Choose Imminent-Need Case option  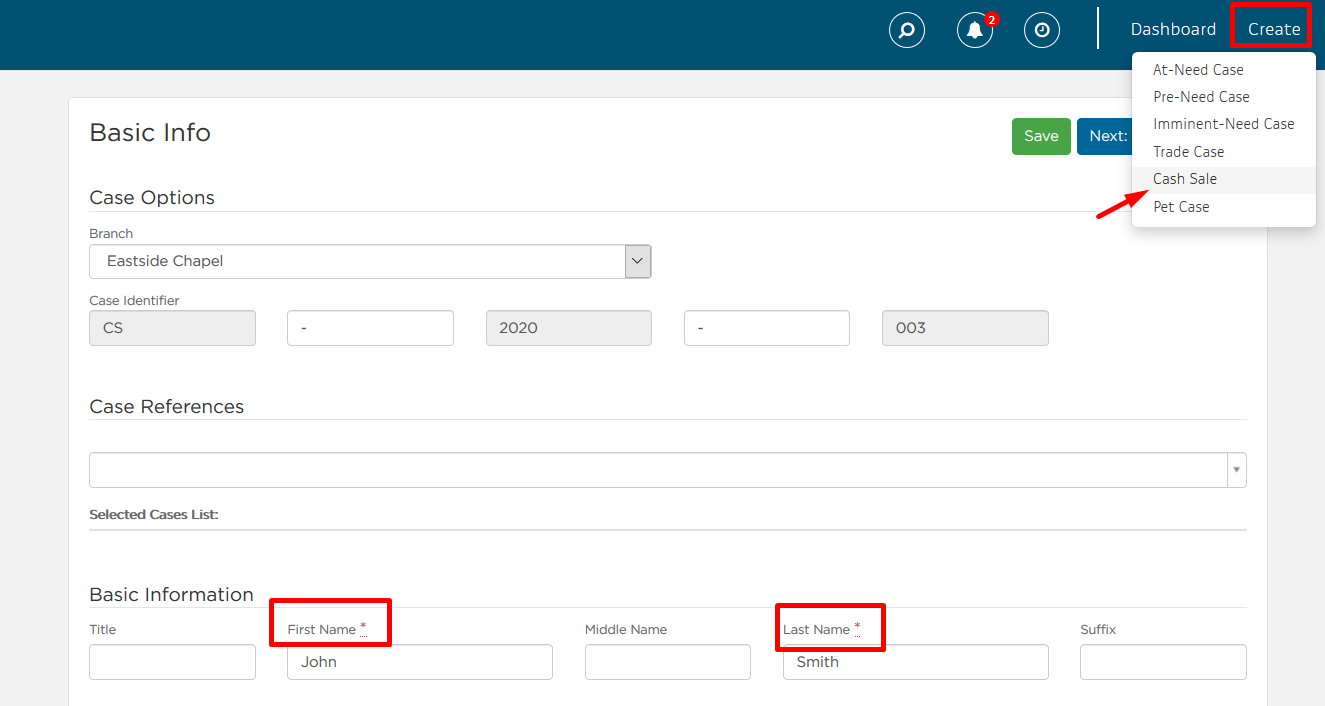coord(1224,124)
